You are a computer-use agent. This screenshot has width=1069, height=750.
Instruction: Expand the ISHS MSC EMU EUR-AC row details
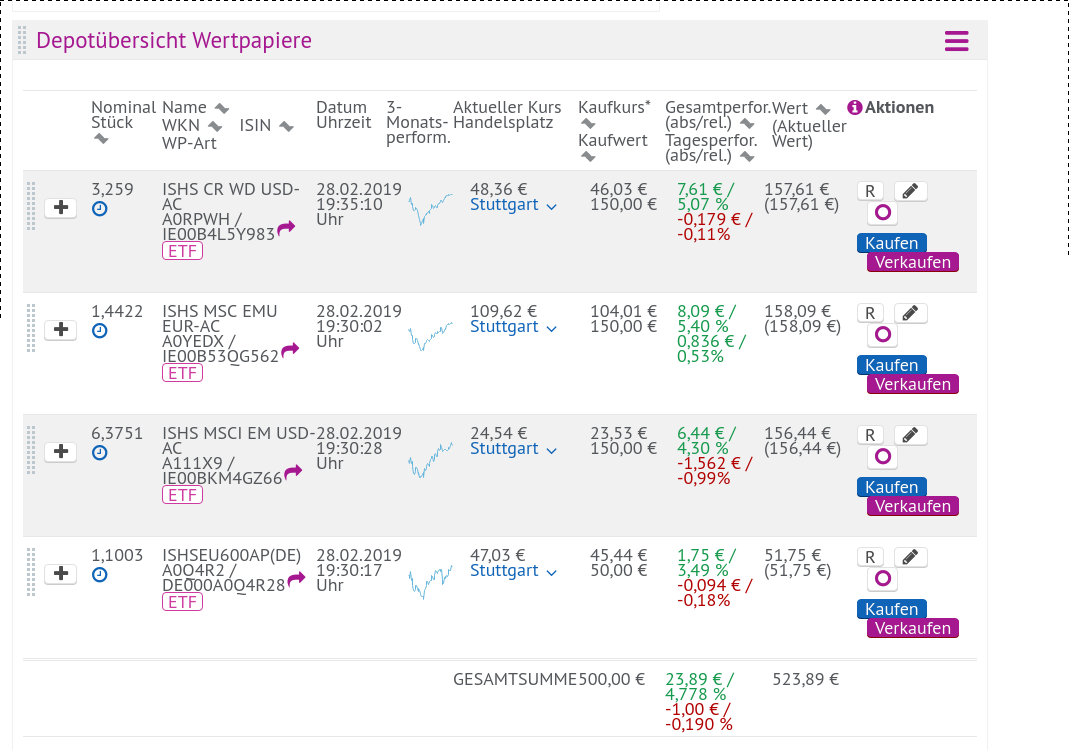[61, 329]
